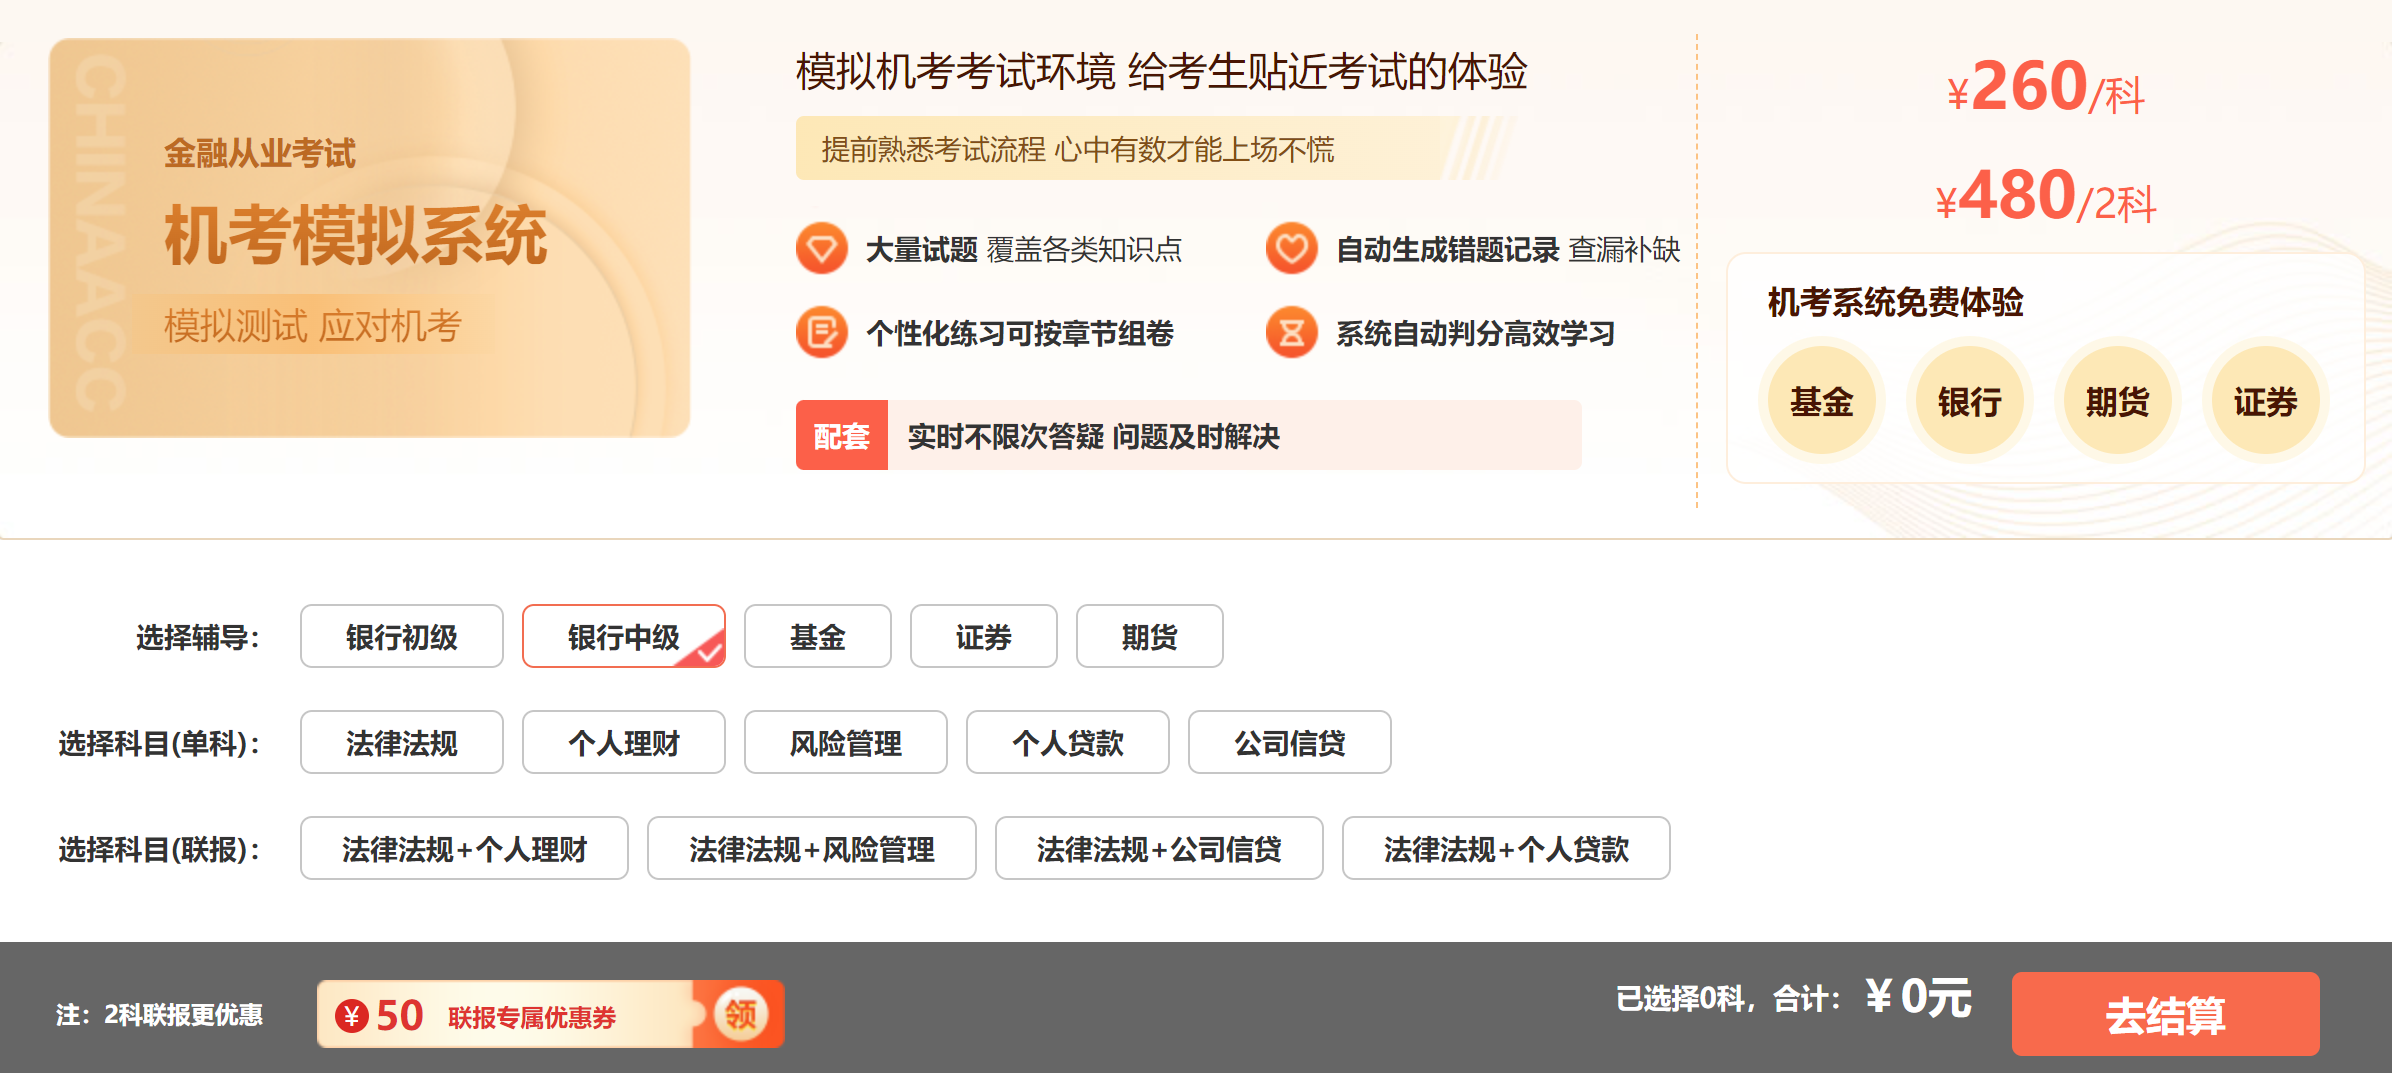Open the 期货 free trial circle
The height and width of the screenshot is (1073, 2392).
[x=2118, y=401]
